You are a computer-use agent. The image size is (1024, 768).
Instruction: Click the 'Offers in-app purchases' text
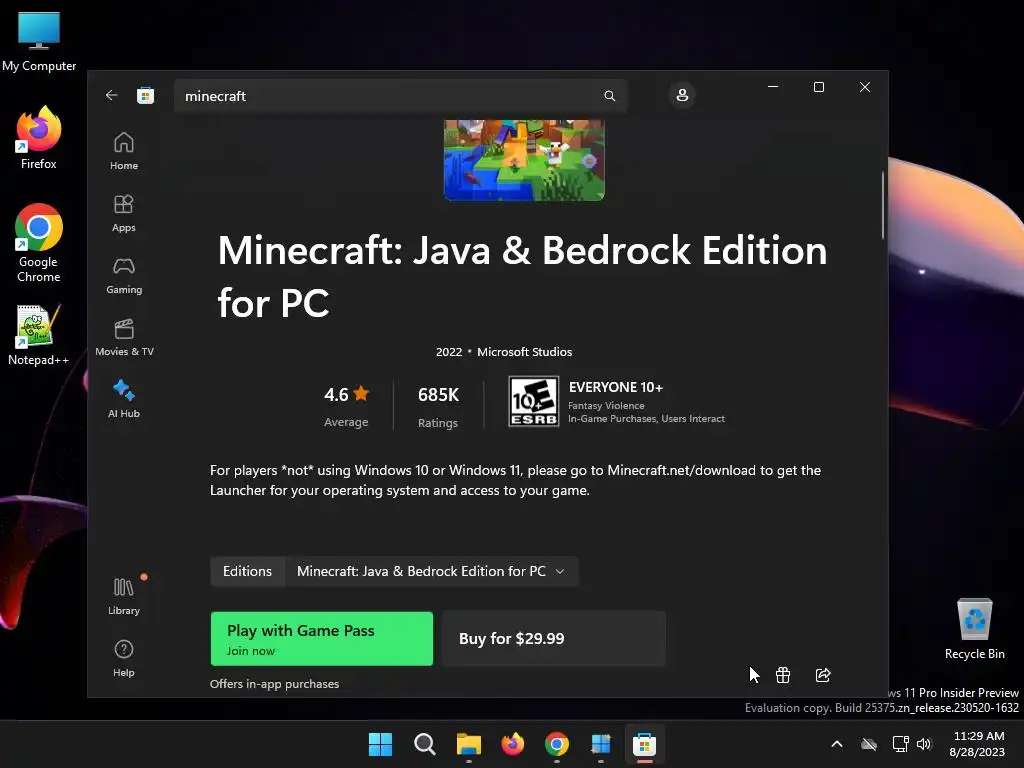point(274,684)
